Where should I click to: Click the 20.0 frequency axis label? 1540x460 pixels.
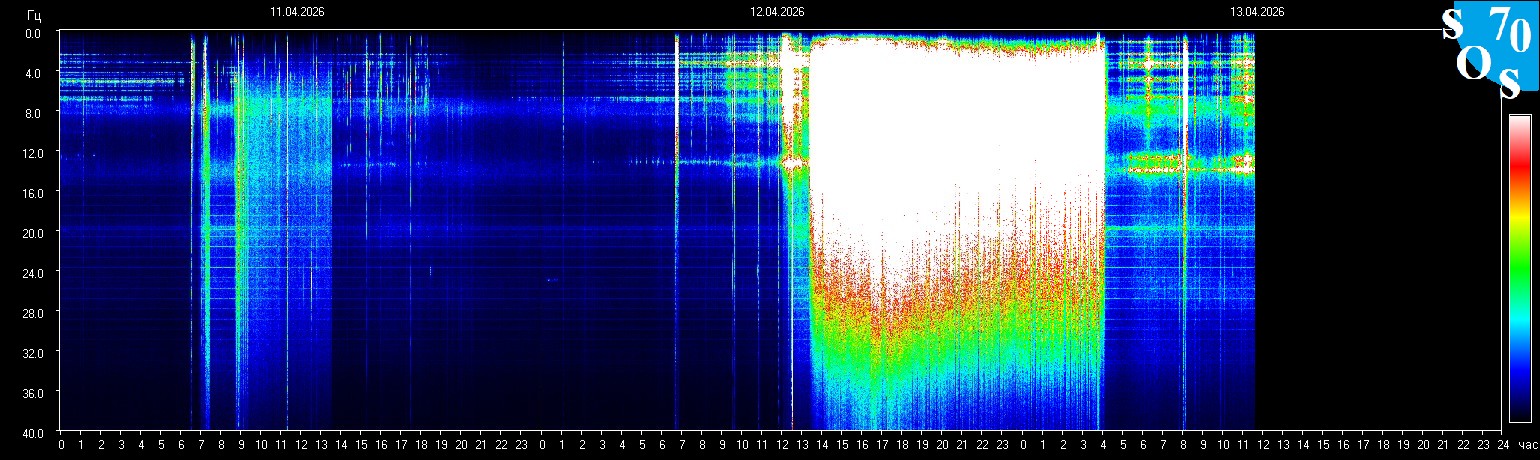click(x=33, y=232)
